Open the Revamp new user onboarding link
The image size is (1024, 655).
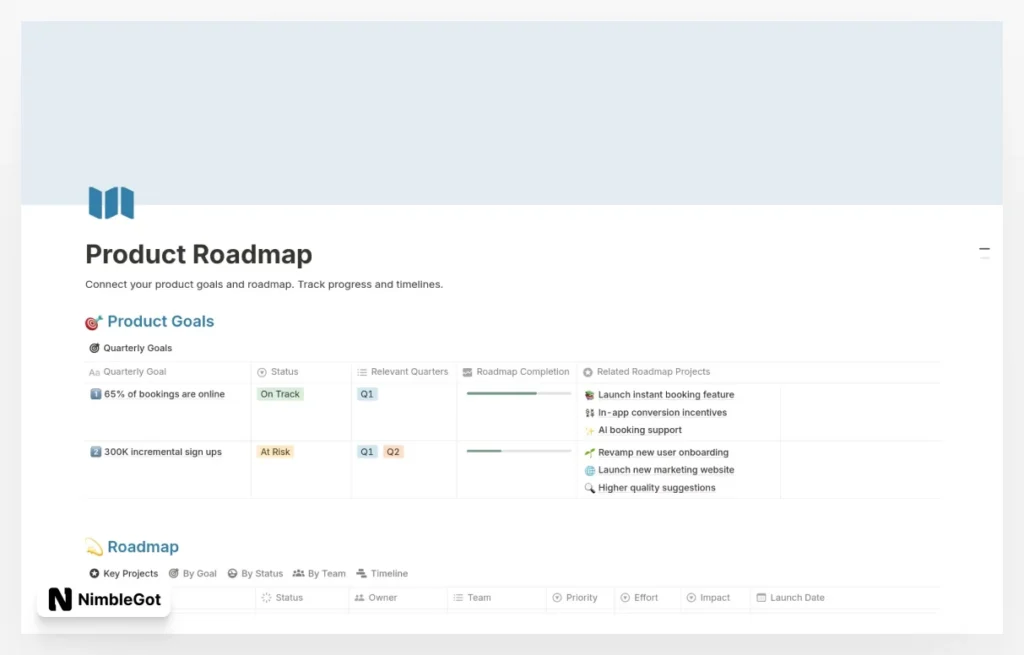(x=663, y=452)
